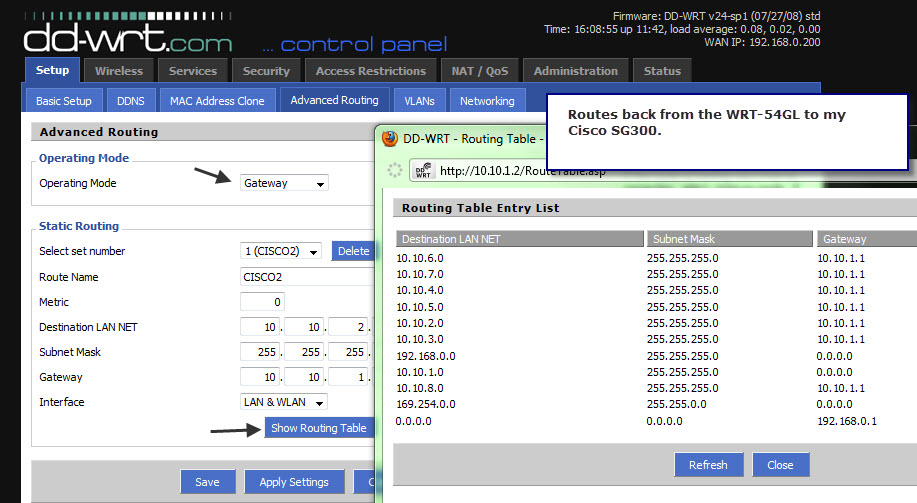Select destination 10.10.1.0 in routing table
This screenshot has width=917, height=503.
(x=420, y=372)
